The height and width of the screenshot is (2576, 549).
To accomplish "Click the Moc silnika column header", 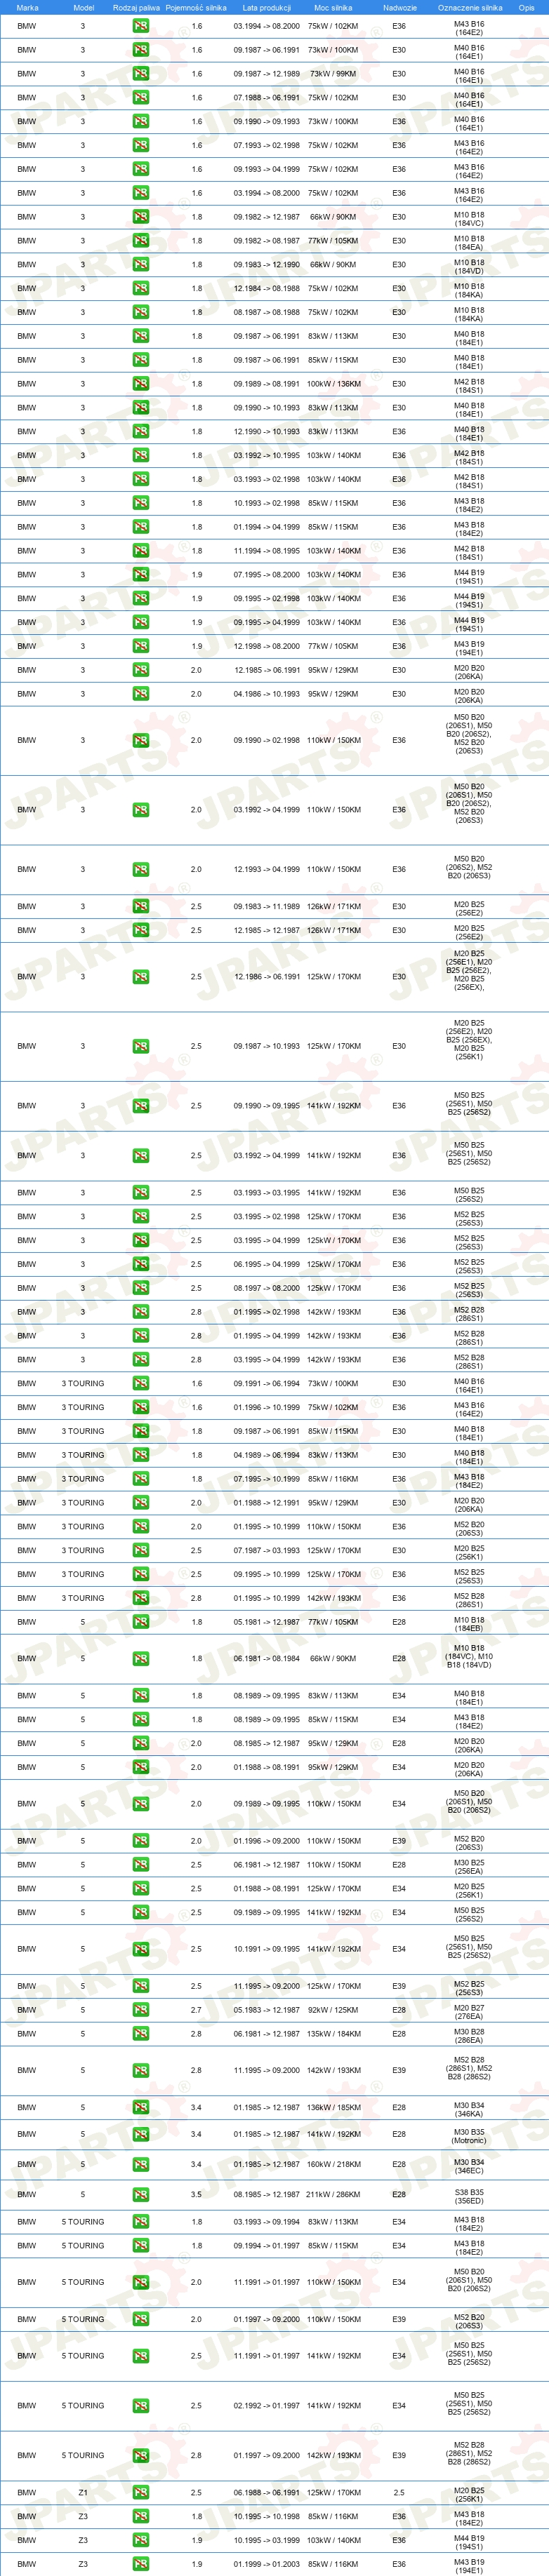I will pyautogui.click(x=333, y=7).
